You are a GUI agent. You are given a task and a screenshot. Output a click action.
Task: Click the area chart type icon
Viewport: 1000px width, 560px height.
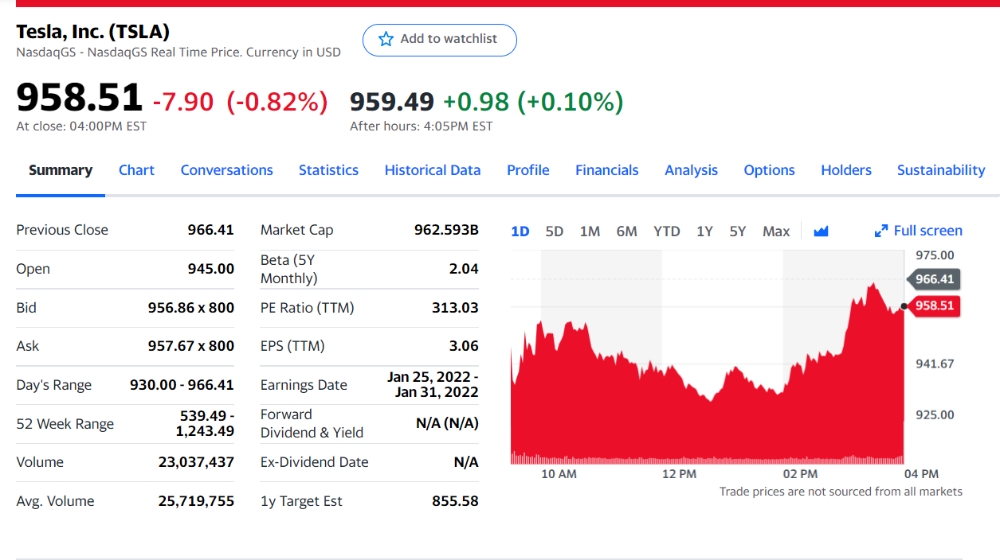click(821, 231)
